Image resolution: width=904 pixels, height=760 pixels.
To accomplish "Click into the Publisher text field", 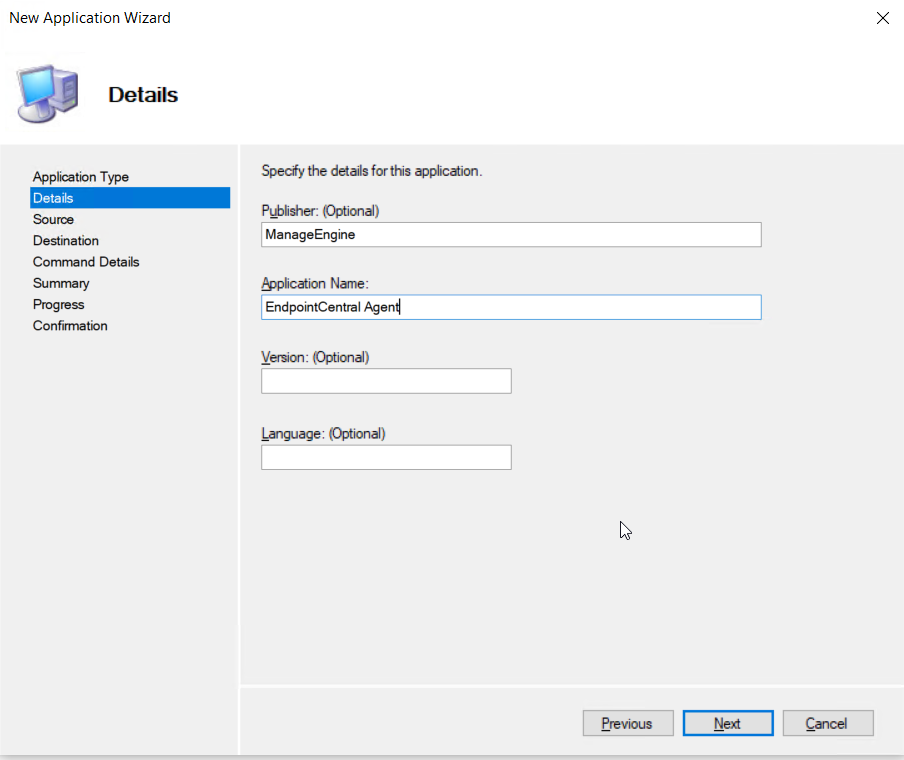I will (x=511, y=235).
